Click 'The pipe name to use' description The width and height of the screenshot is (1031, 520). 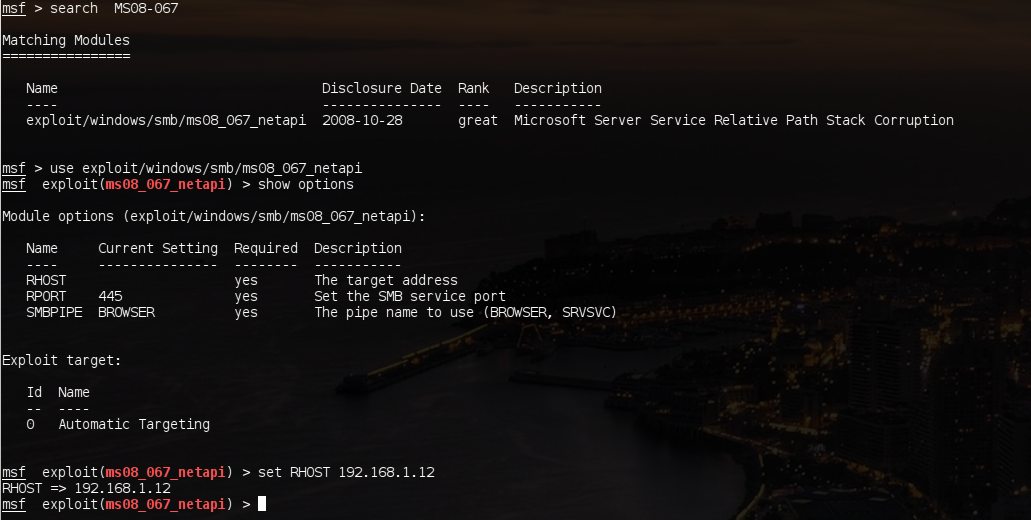466,312
